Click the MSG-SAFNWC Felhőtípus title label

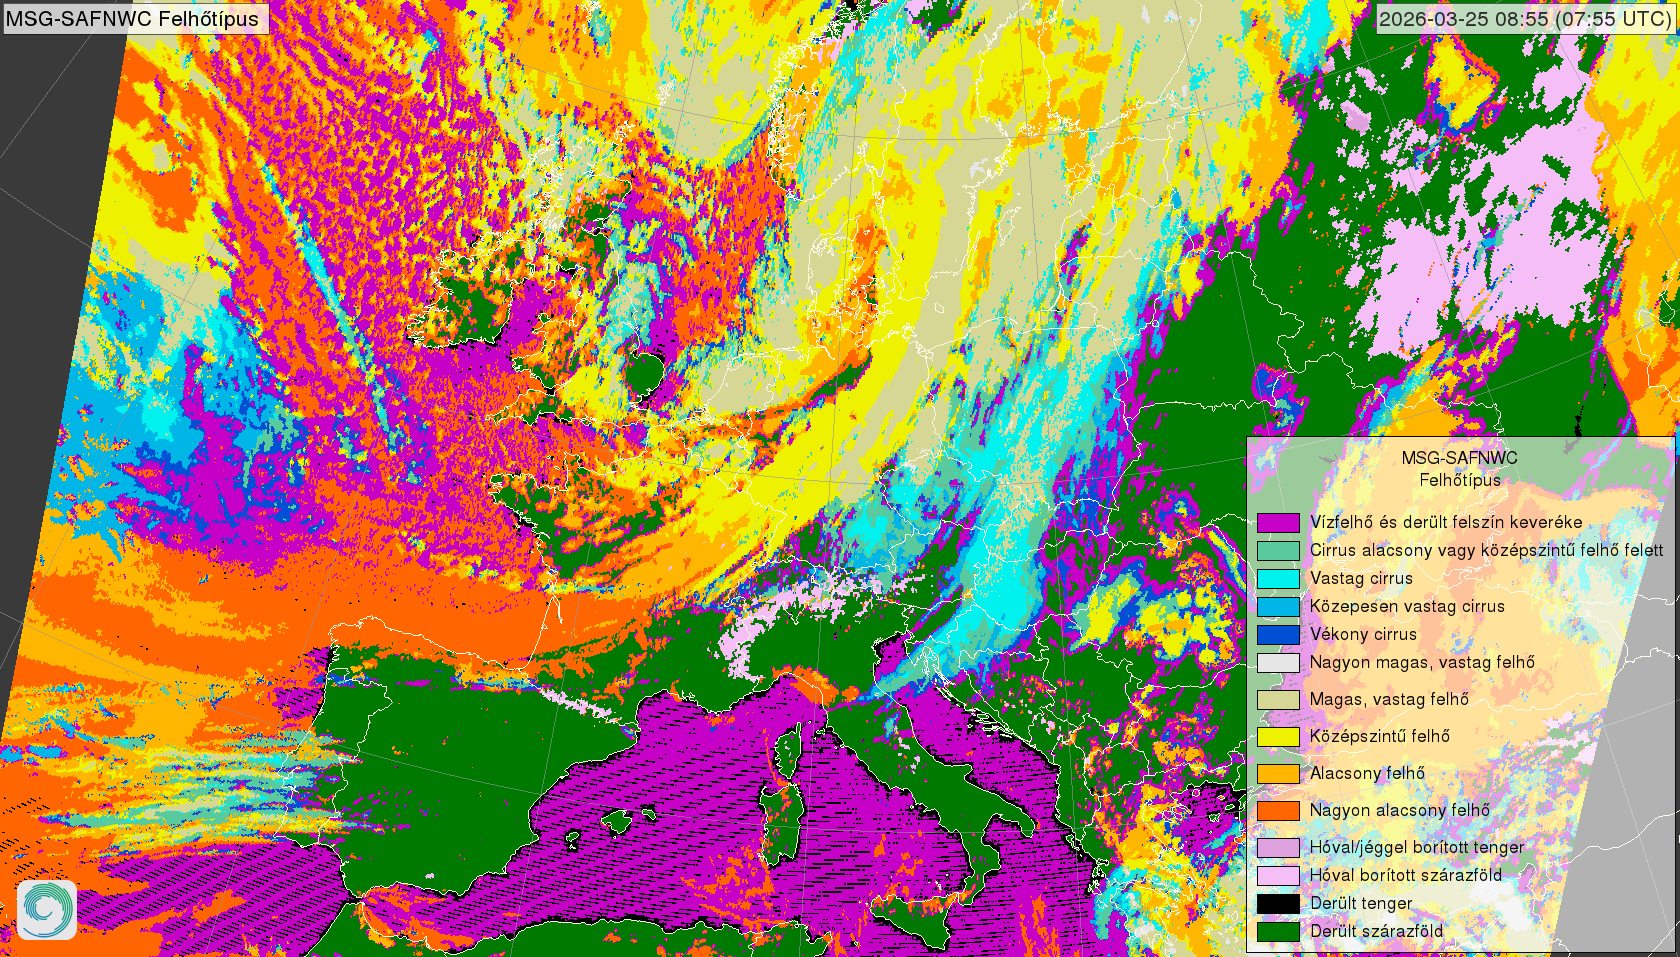(133, 19)
